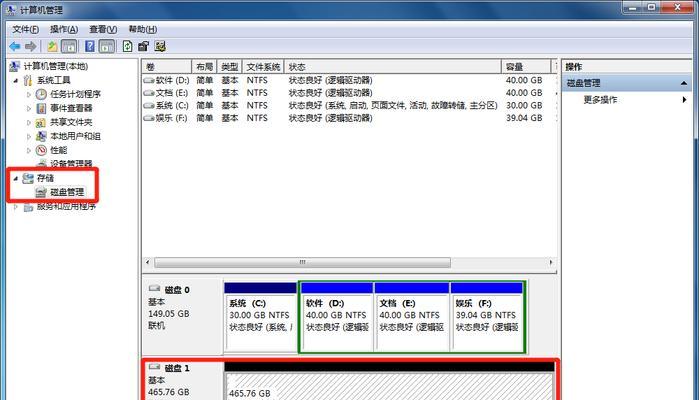The image size is (699, 400).
Task: Click the gray Forward arrow in toolbar
Action: 30,46
